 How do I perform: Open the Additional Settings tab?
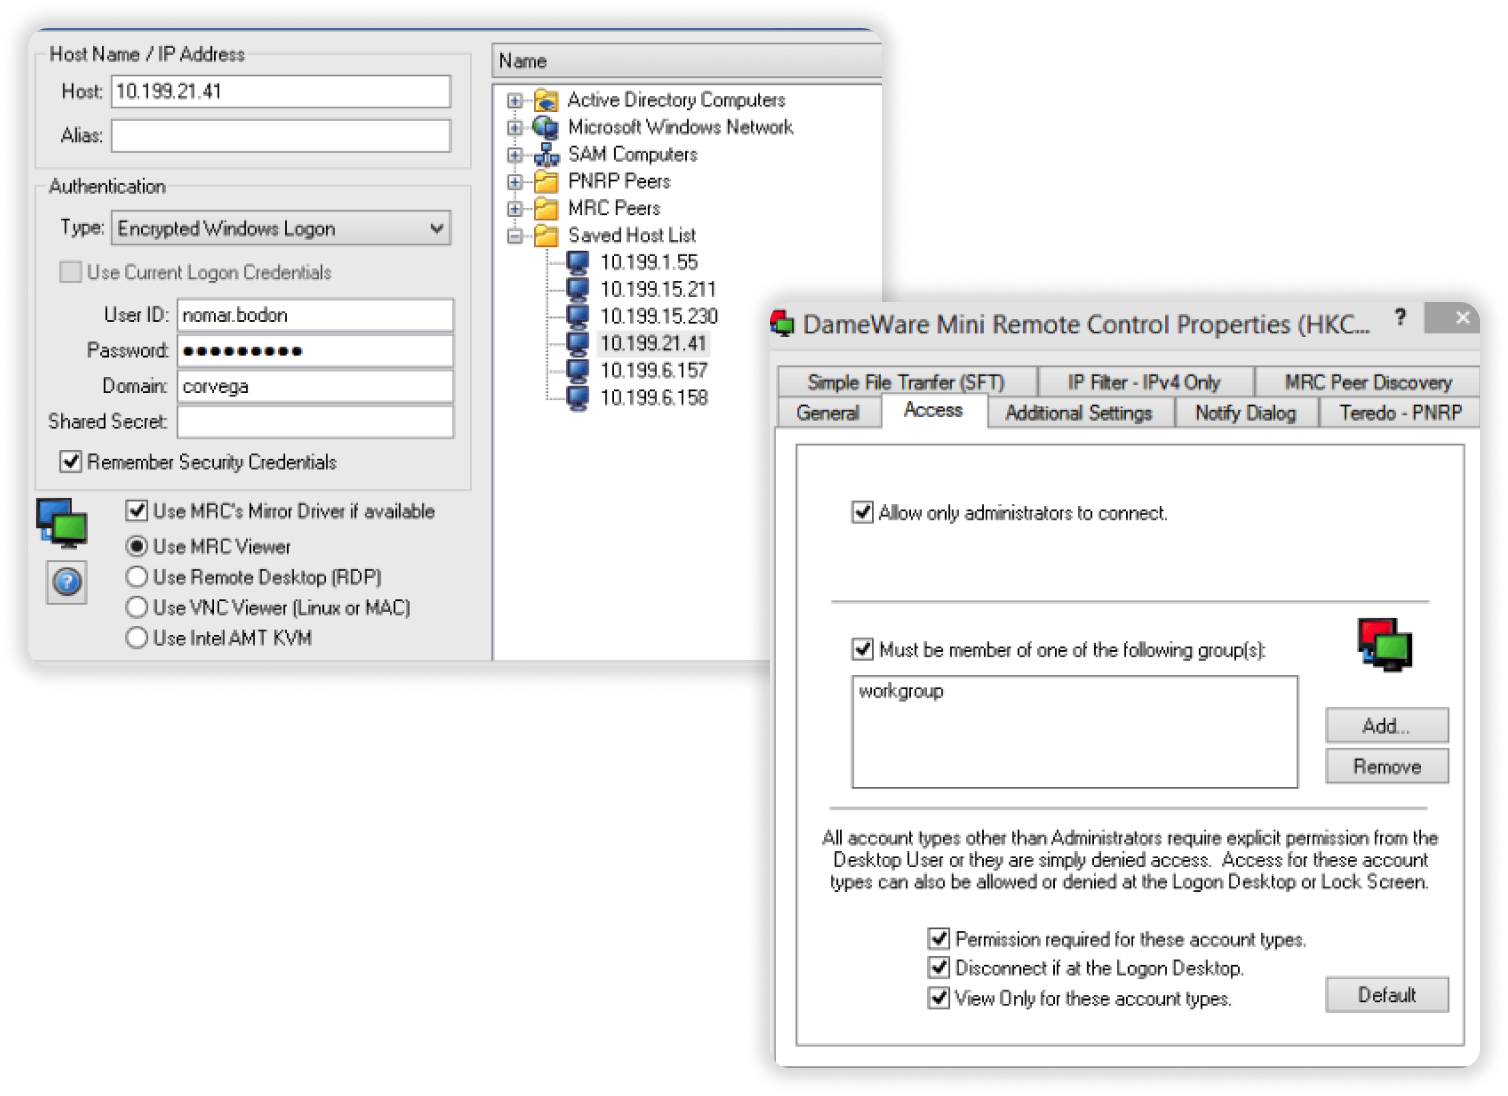(1079, 413)
